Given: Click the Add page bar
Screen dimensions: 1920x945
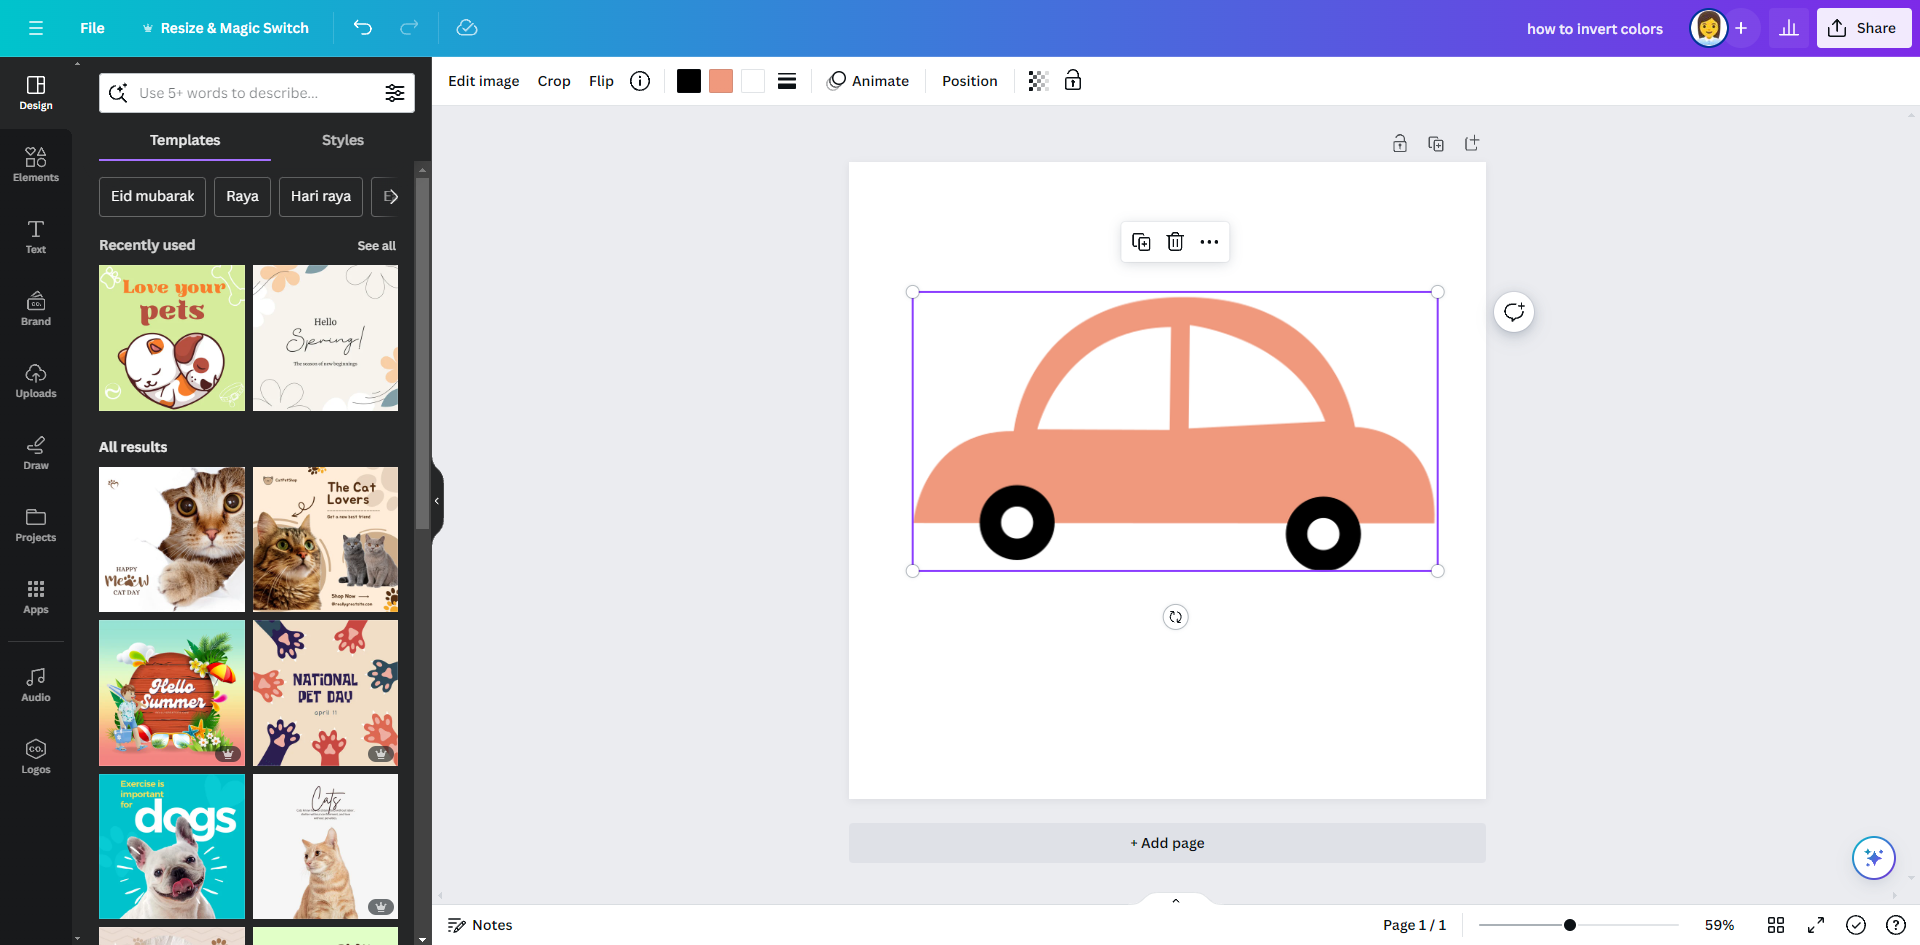Looking at the screenshot, I should pyautogui.click(x=1167, y=843).
